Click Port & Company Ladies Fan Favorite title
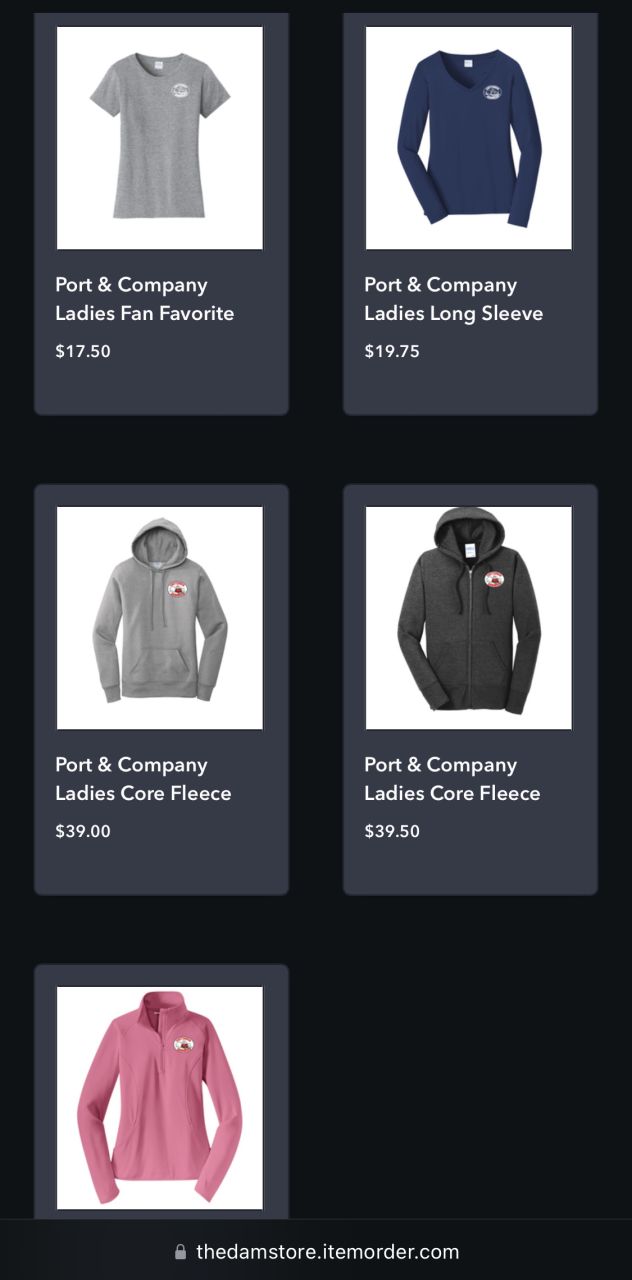This screenshot has width=632, height=1280. [145, 299]
